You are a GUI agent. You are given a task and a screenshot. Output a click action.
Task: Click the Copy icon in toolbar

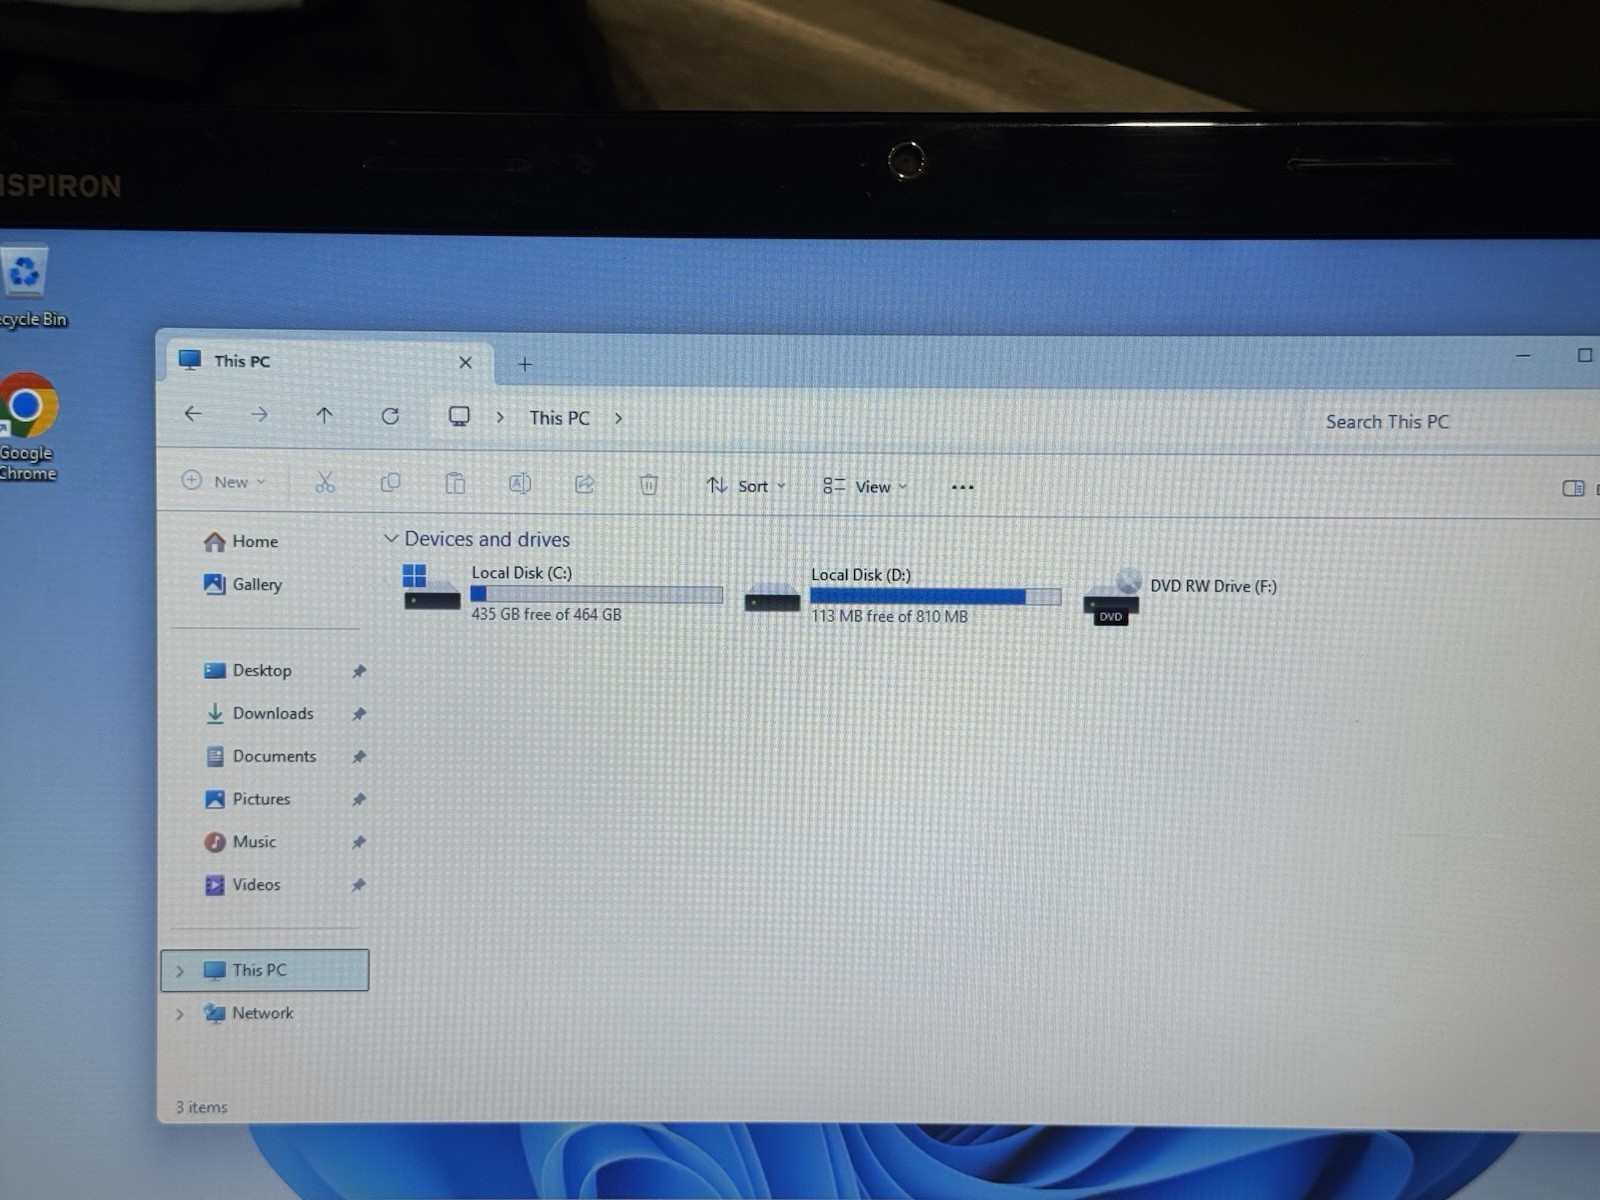(x=390, y=483)
